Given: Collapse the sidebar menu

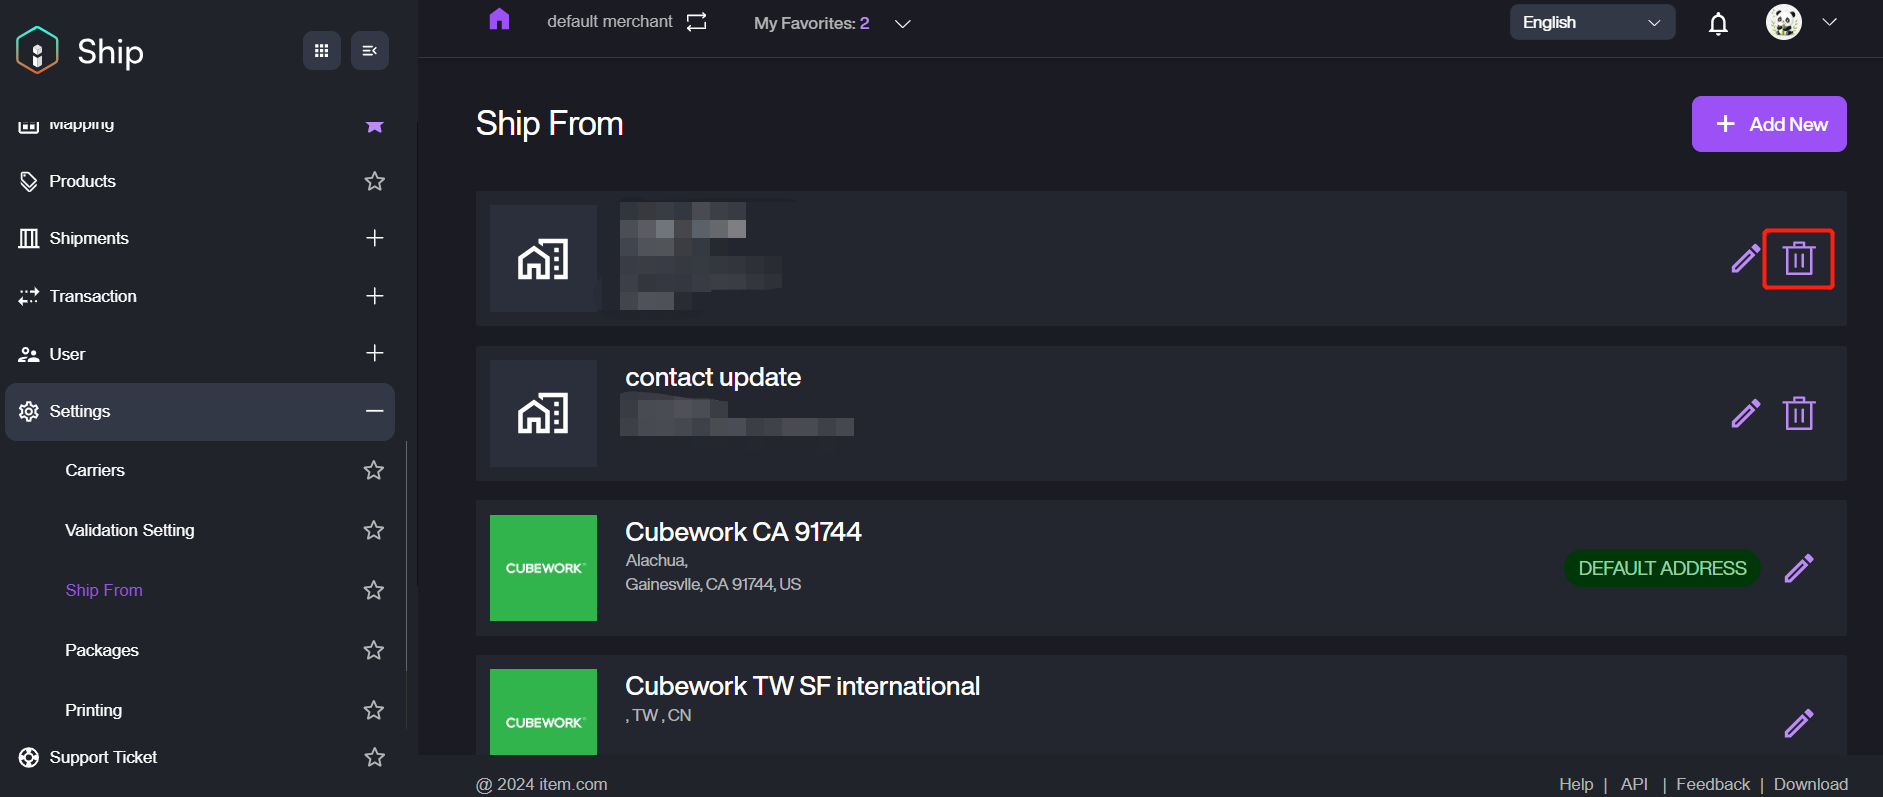Looking at the screenshot, I should point(369,51).
